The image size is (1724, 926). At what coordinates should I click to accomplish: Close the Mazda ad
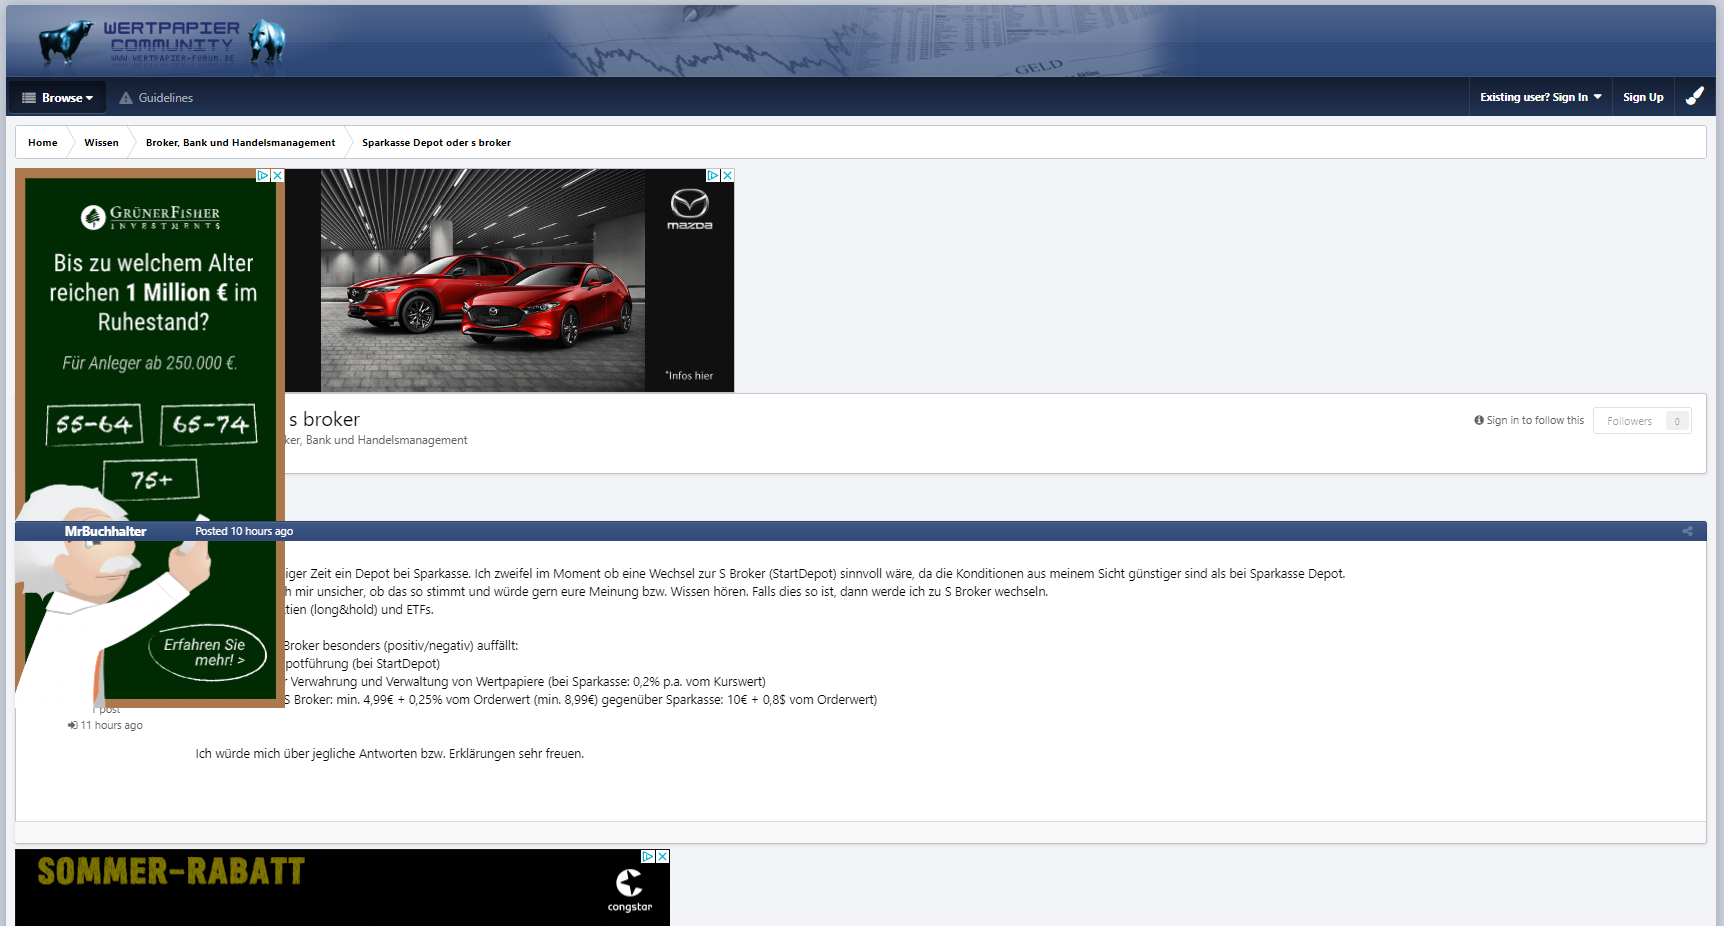tap(728, 175)
